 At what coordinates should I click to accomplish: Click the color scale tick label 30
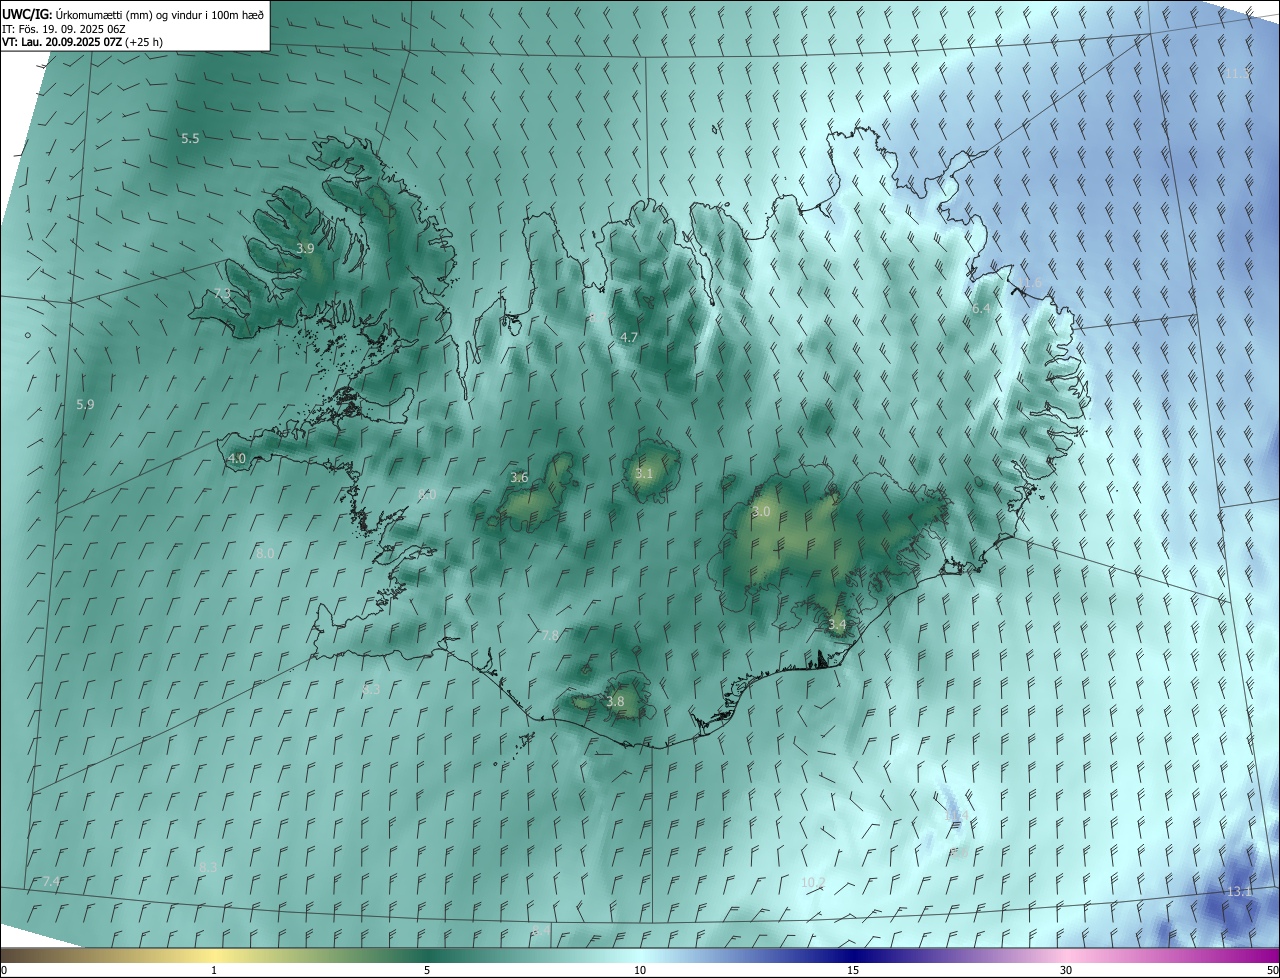[x=1066, y=971]
